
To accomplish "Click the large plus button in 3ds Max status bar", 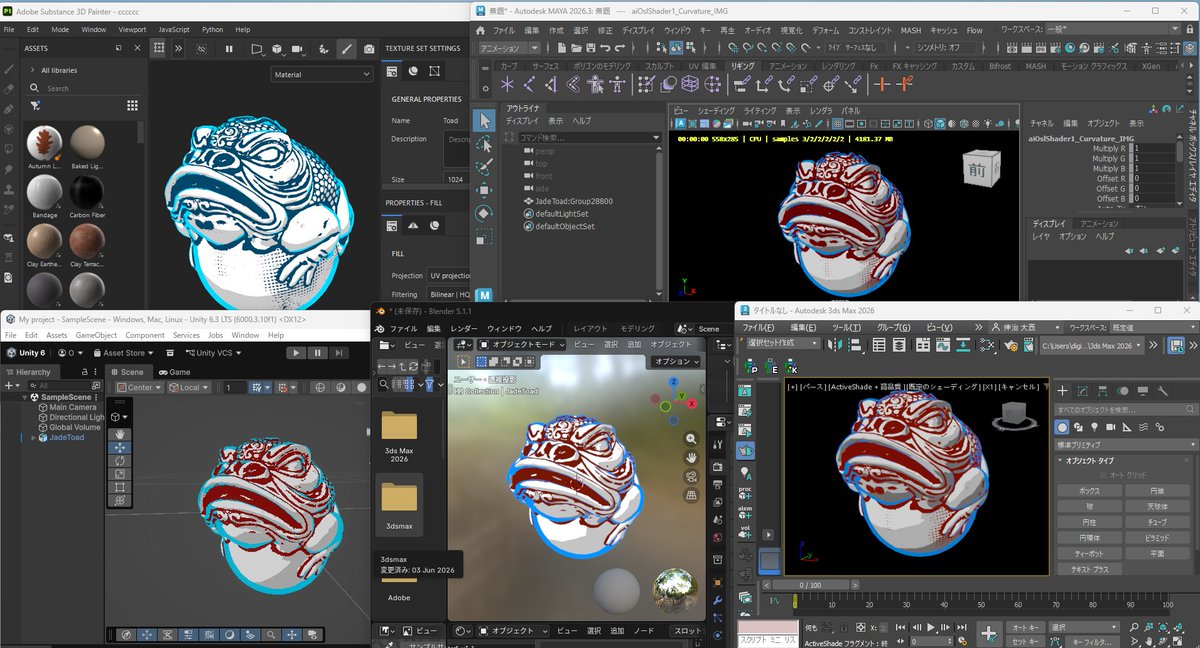I will [x=988, y=633].
